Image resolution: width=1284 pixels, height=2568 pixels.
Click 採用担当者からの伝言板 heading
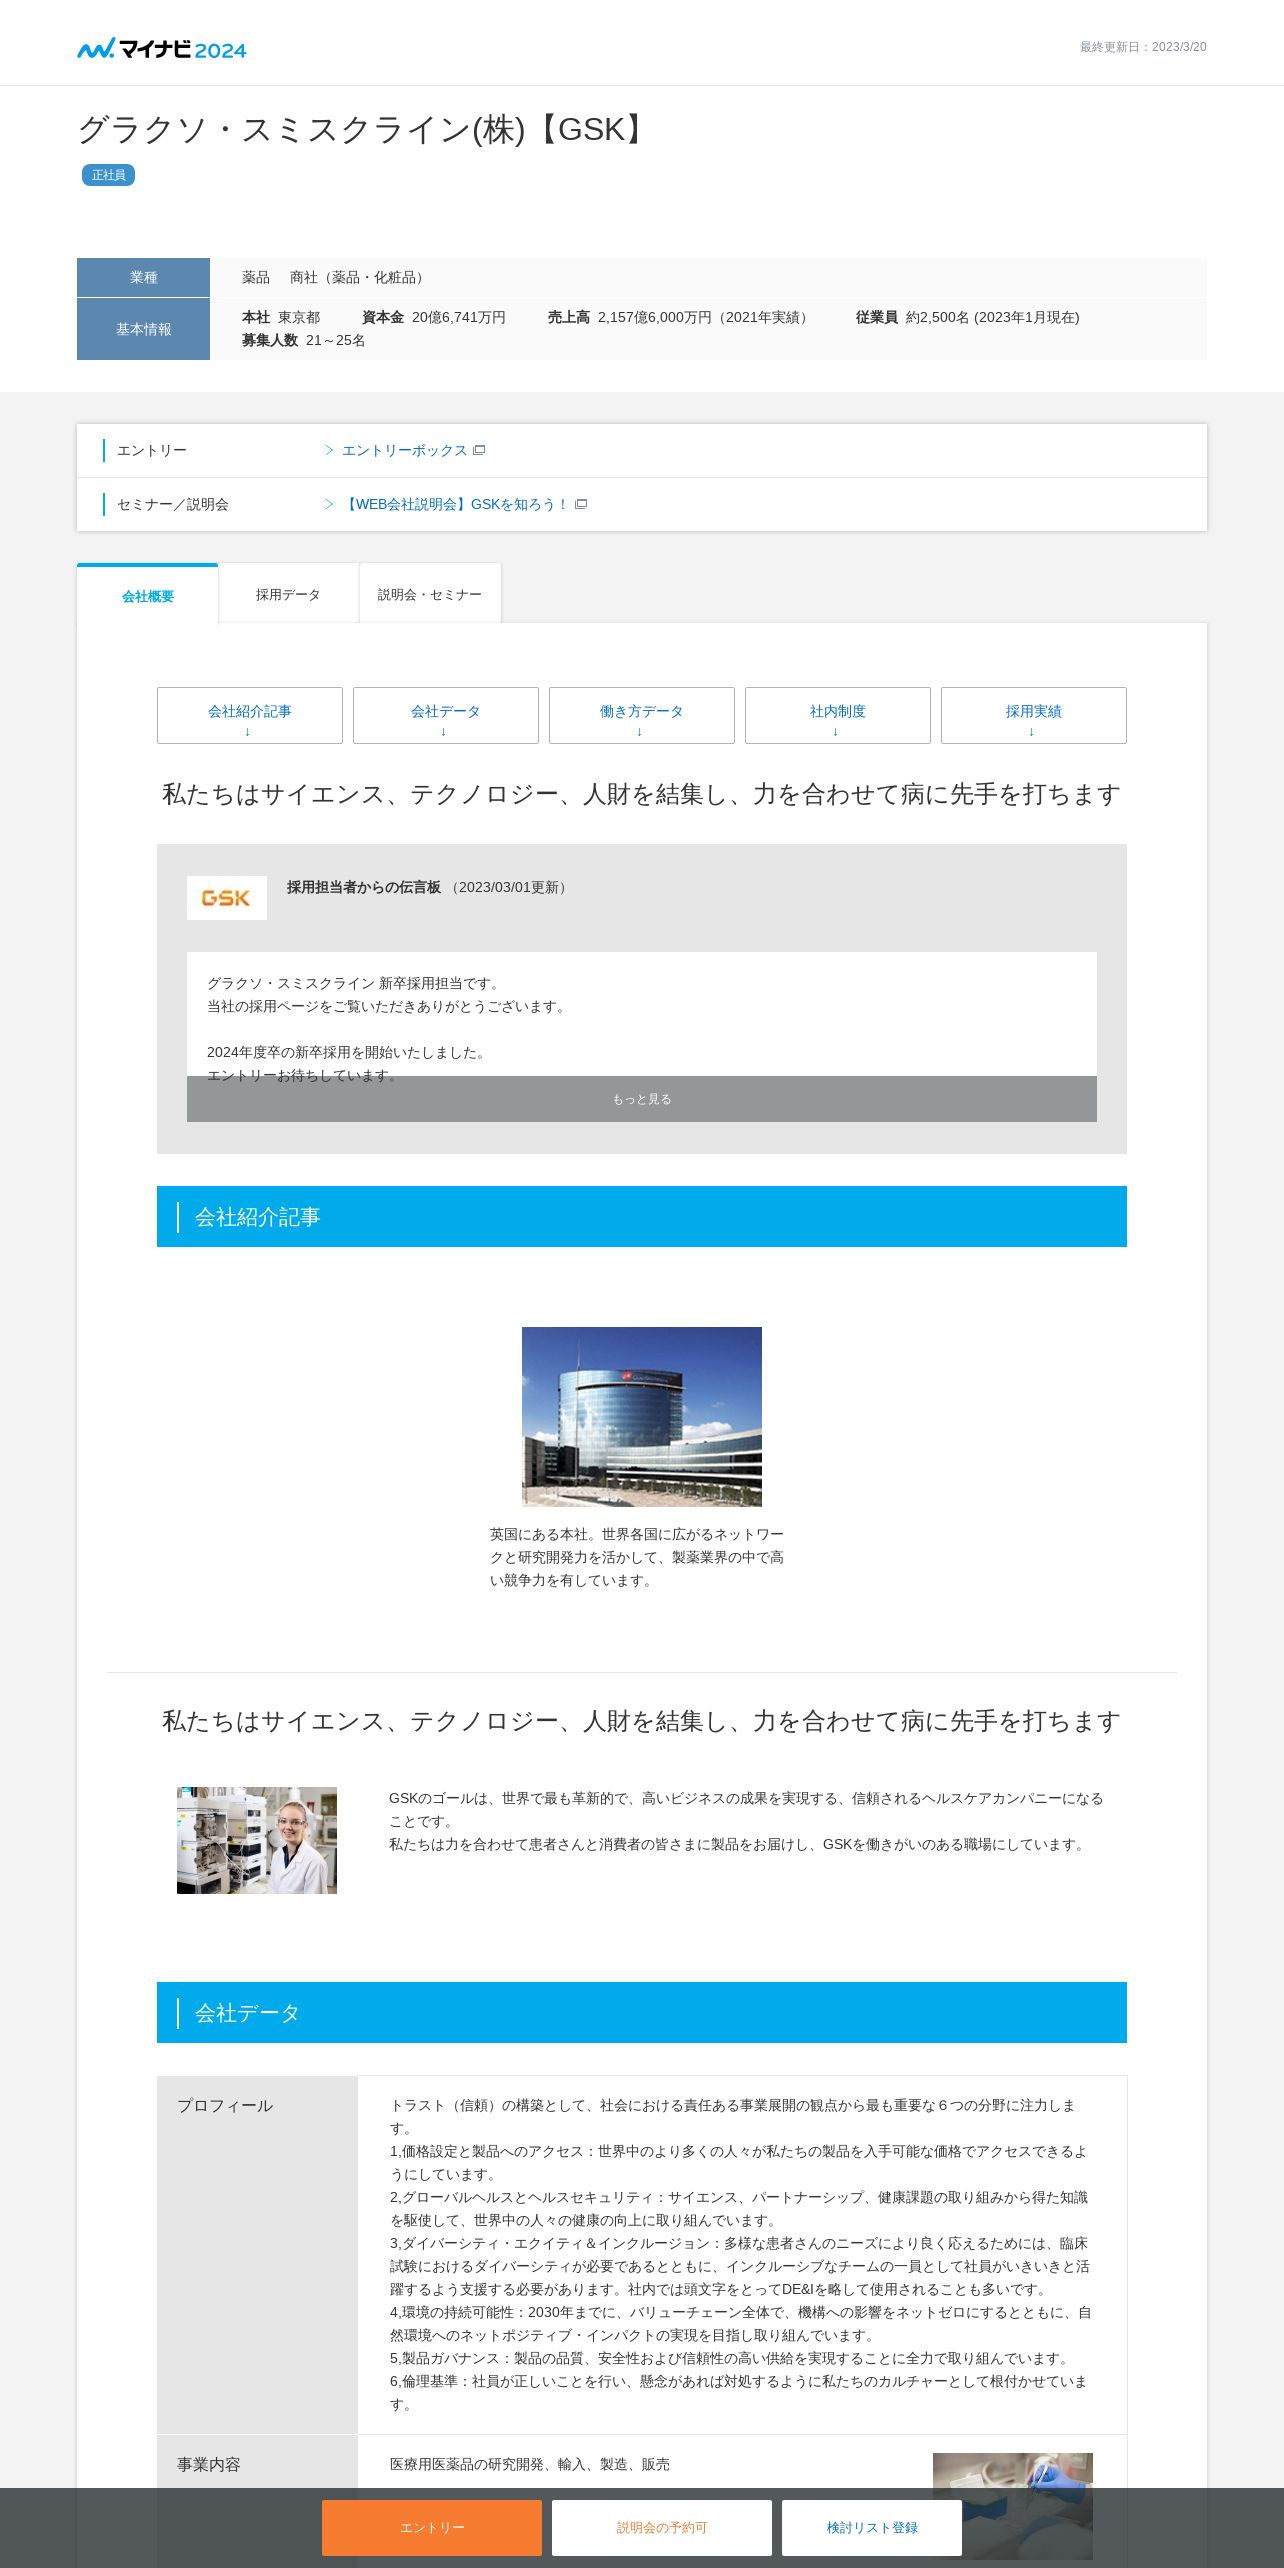click(364, 887)
